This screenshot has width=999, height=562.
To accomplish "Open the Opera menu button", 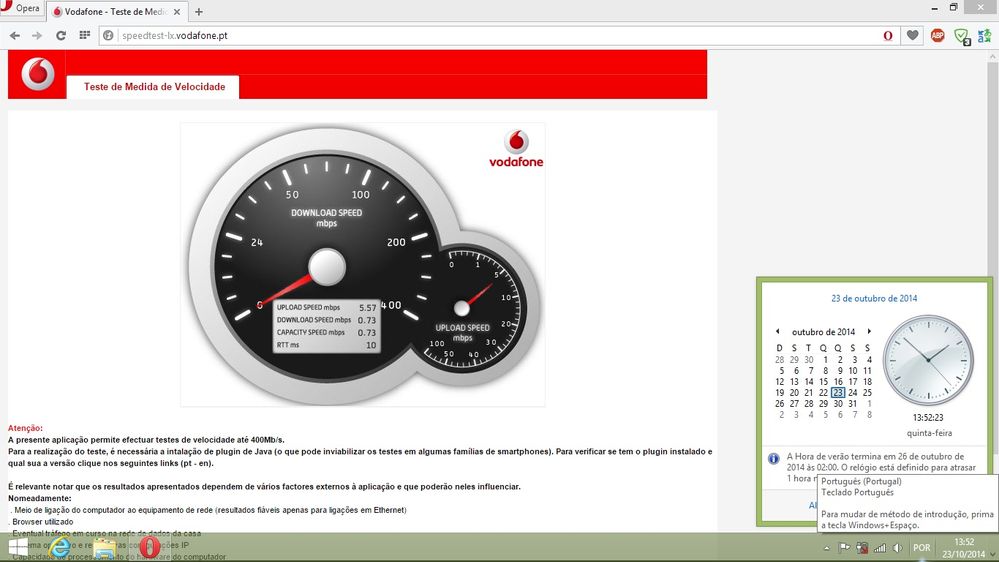I will click(x=21, y=9).
